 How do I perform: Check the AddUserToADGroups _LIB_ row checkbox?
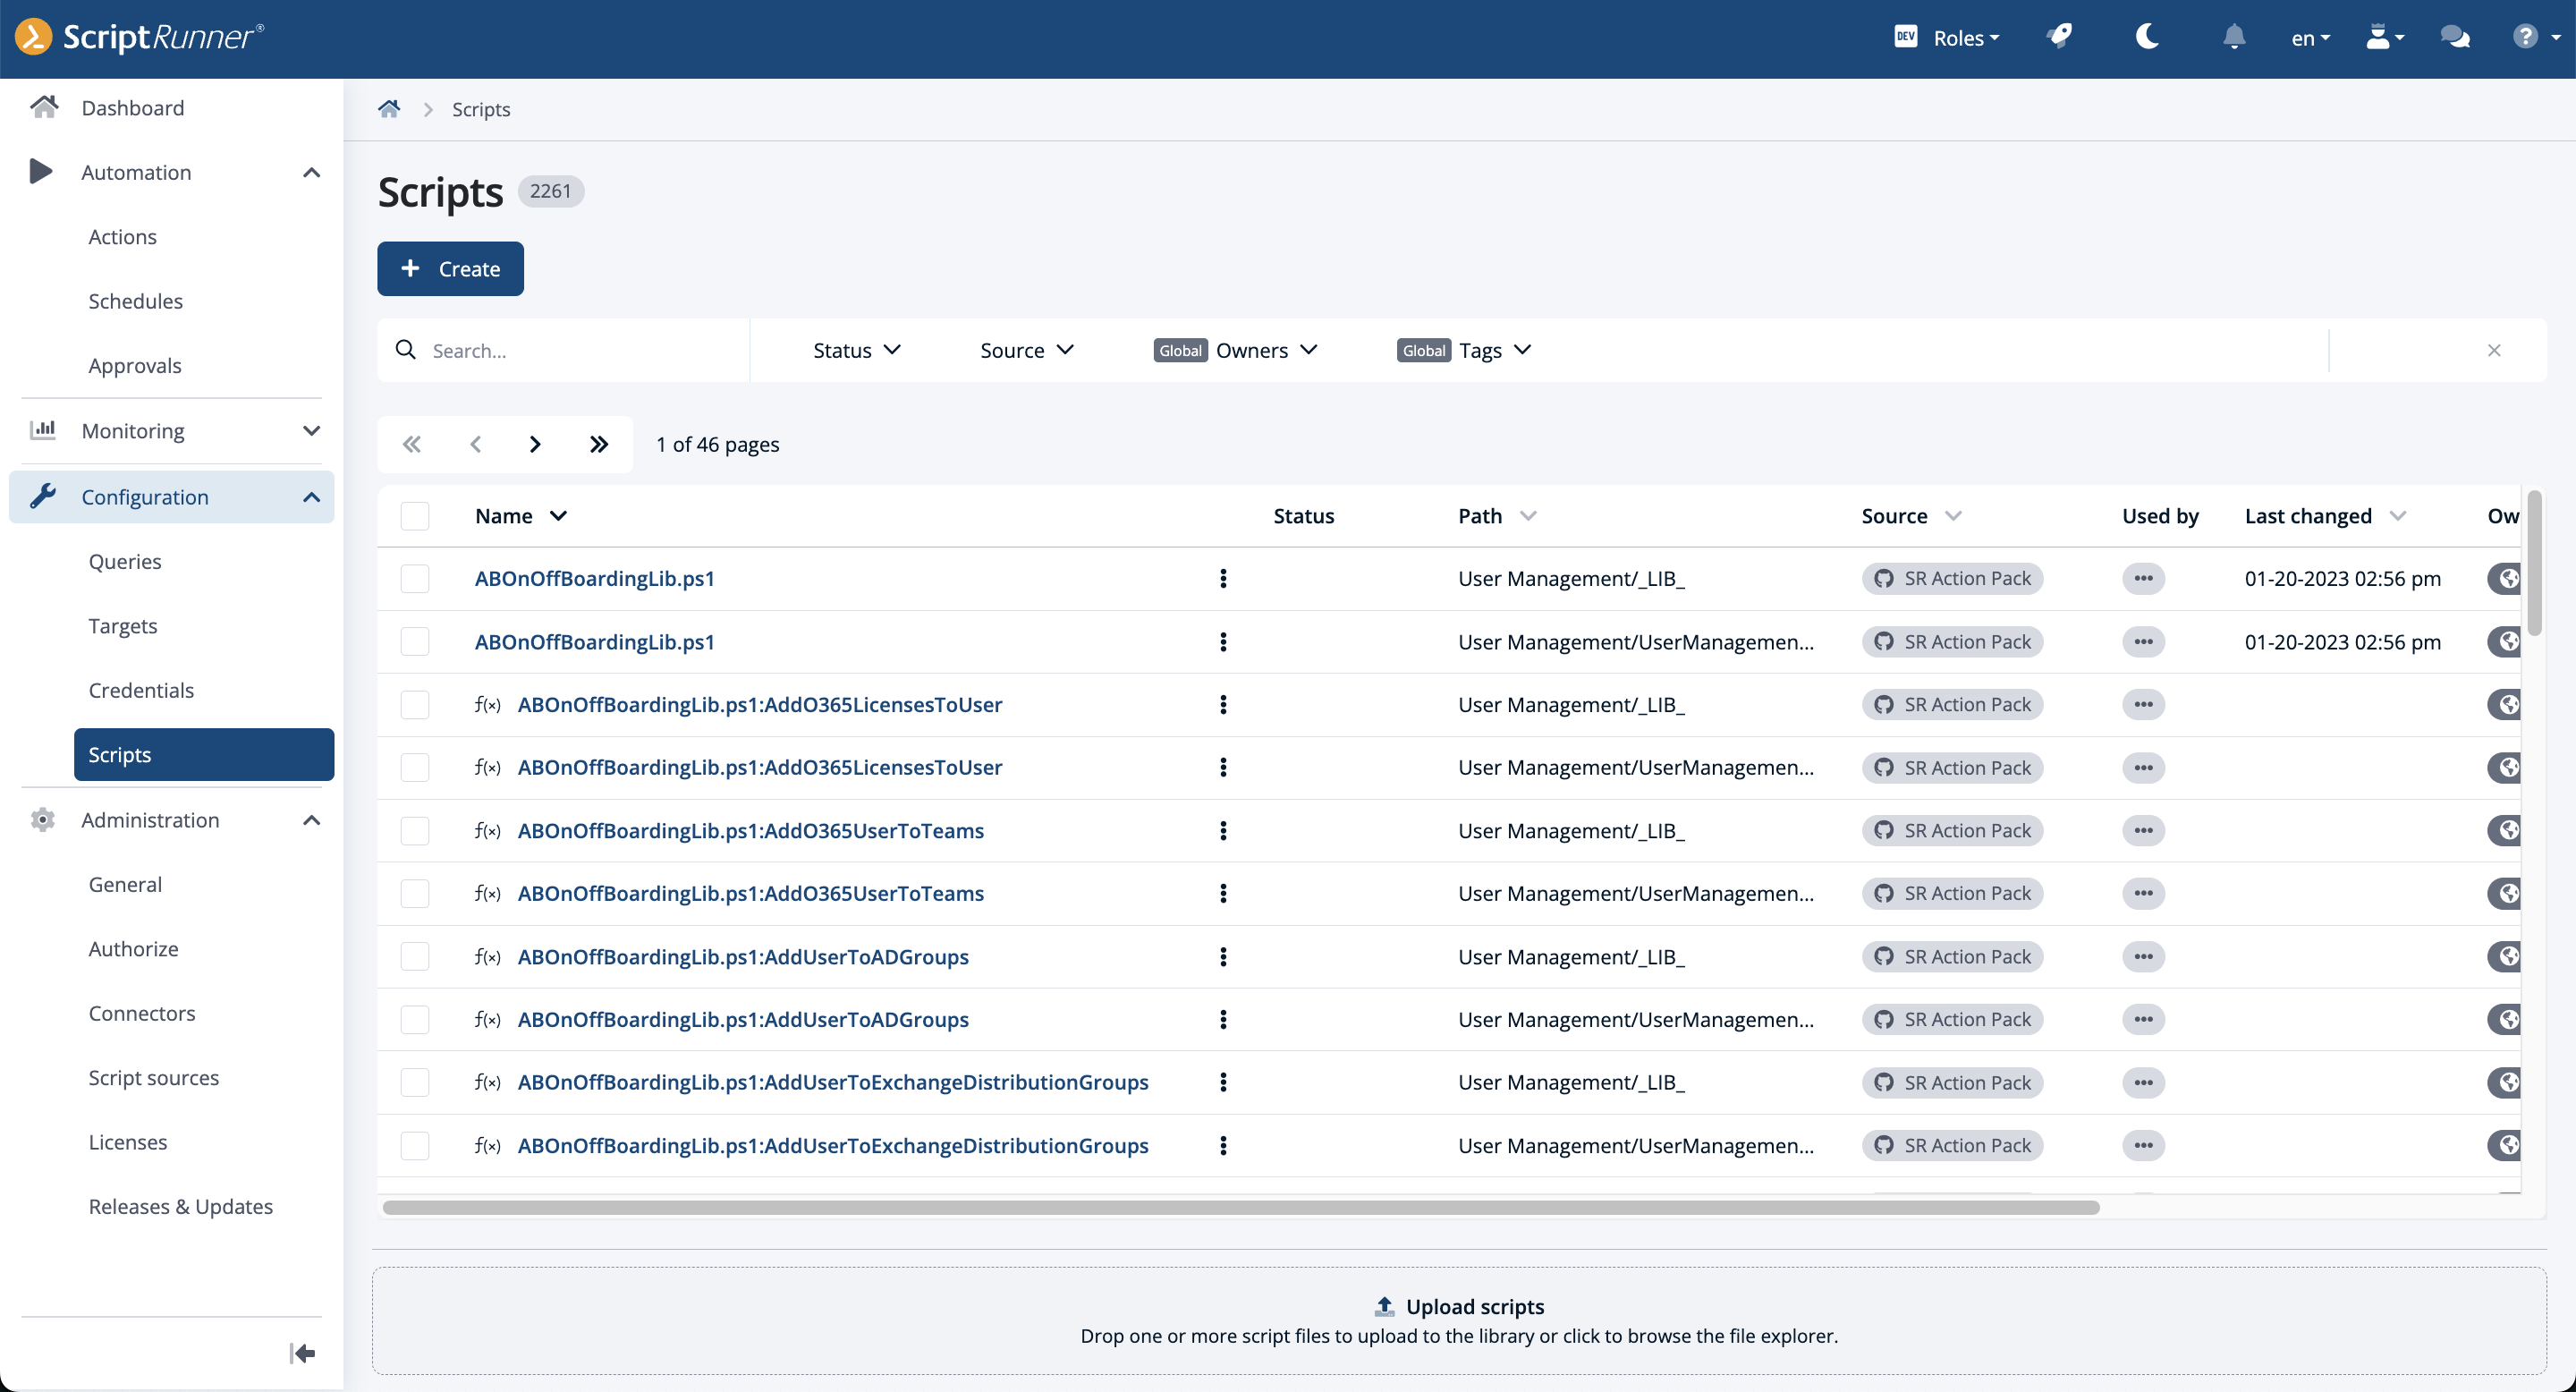coord(414,956)
